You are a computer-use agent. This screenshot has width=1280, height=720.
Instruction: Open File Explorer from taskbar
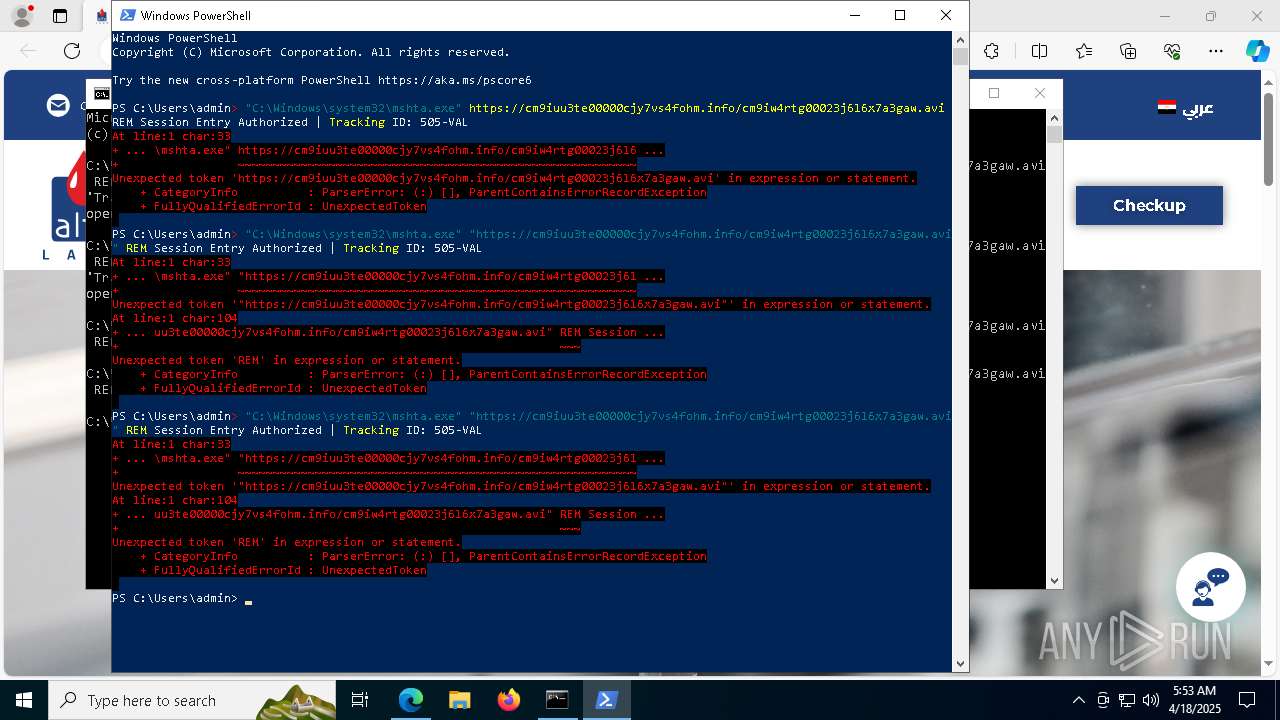[x=459, y=700]
